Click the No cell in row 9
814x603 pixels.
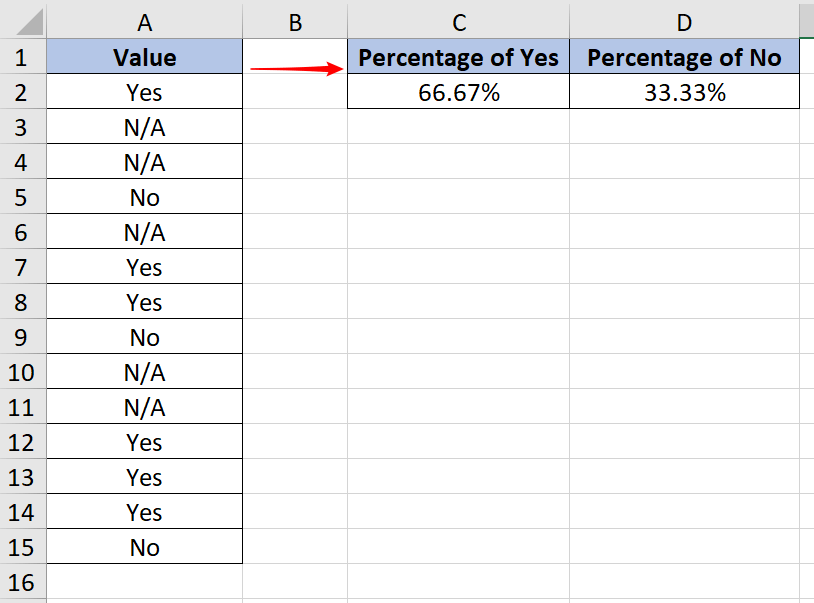point(144,336)
